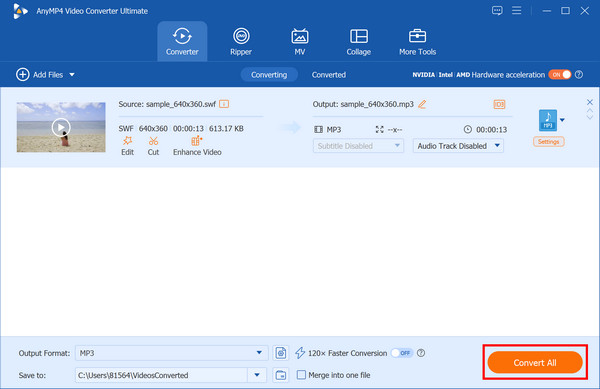Move the file up in the list
Screen dimensions: 600x389
coord(590,111)
